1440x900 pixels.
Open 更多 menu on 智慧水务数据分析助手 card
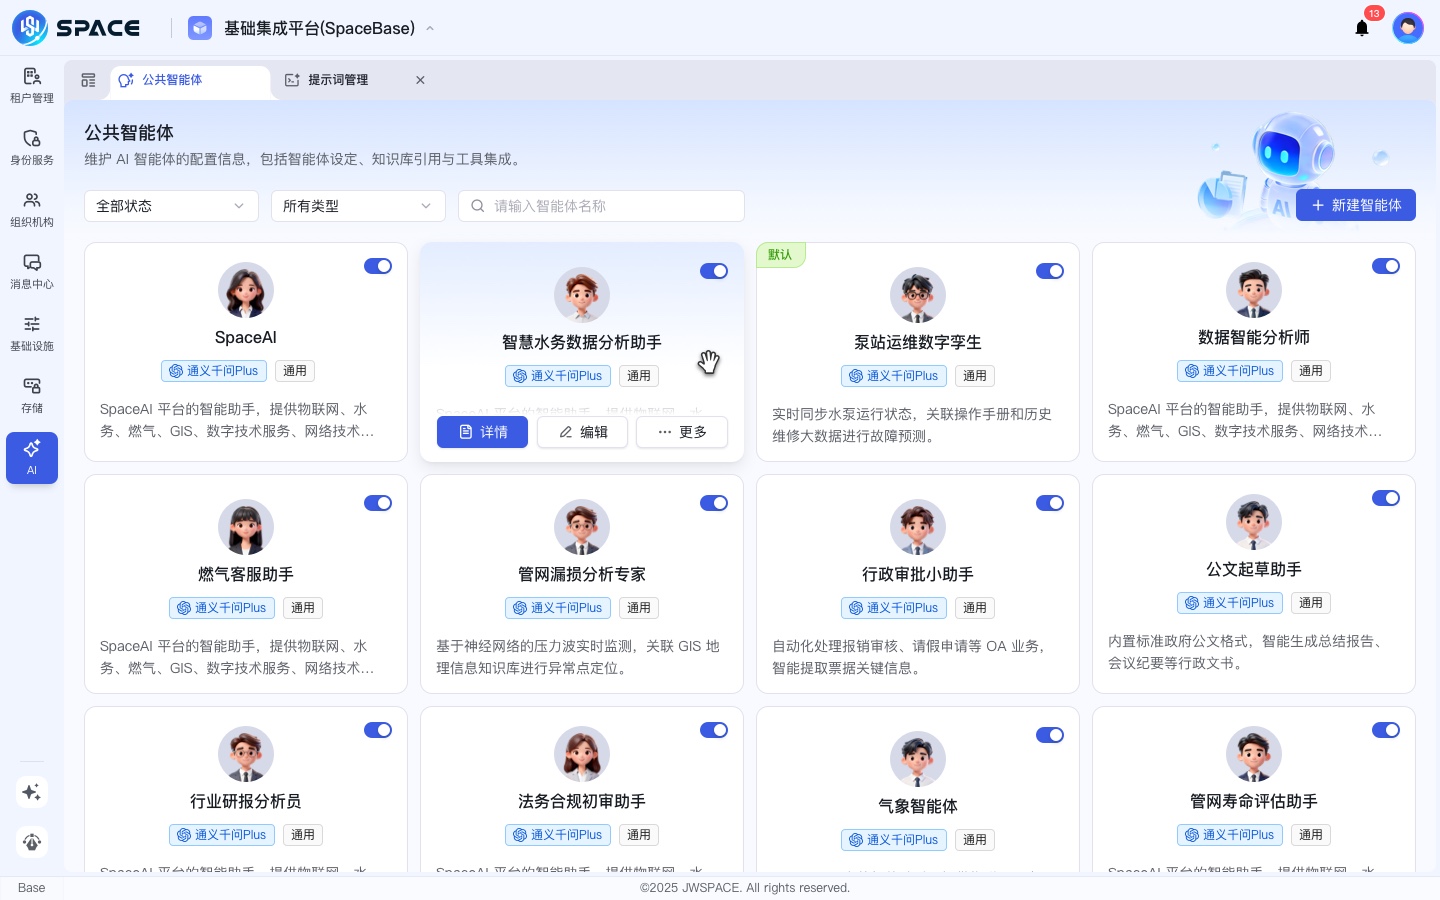coord(681,432)
